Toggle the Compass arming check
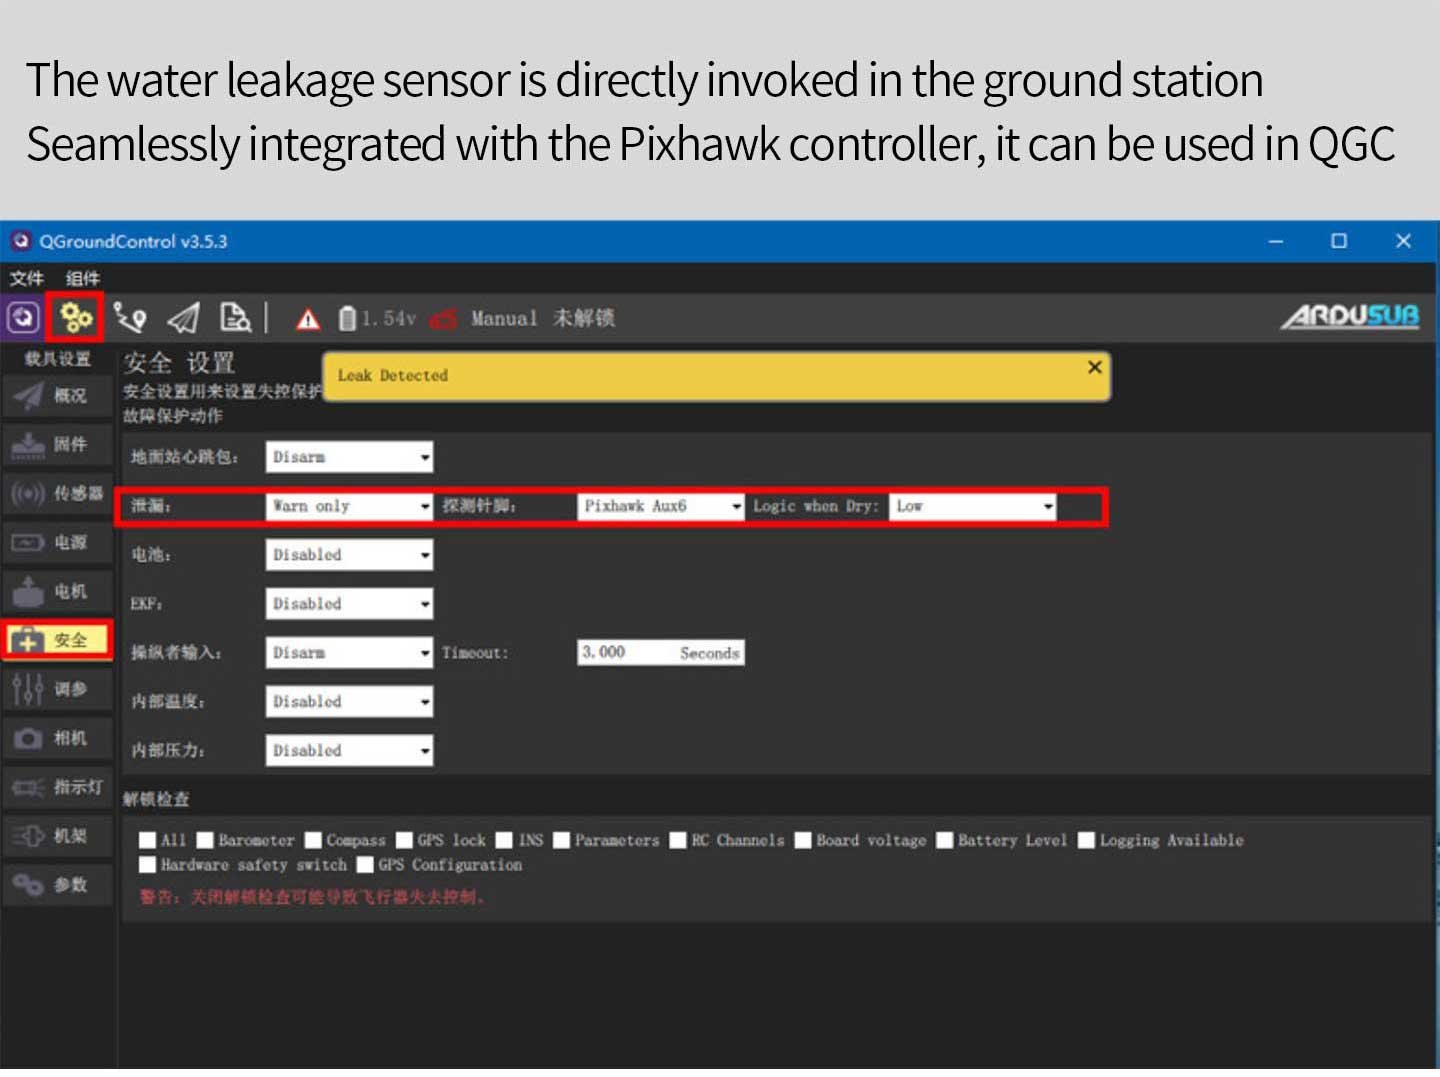The width and height of the screenshot is (1440, 1077). click(314, 840)
